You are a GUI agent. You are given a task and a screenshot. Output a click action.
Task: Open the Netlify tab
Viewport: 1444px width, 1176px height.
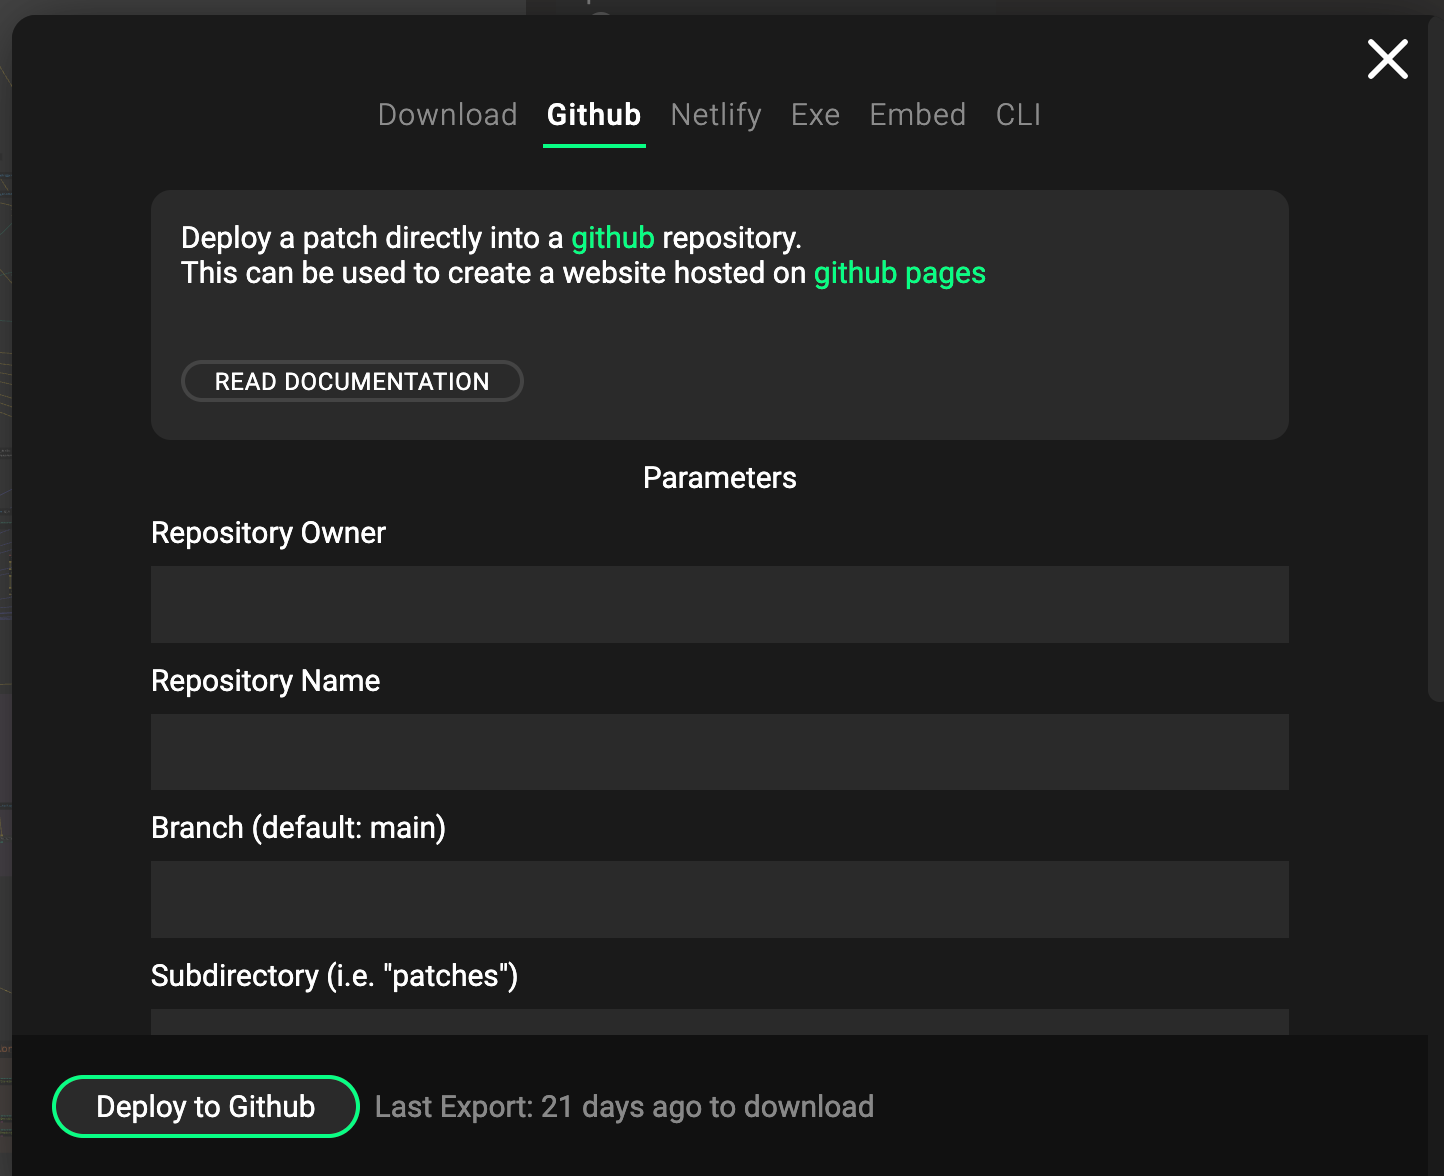coord(716,115)
